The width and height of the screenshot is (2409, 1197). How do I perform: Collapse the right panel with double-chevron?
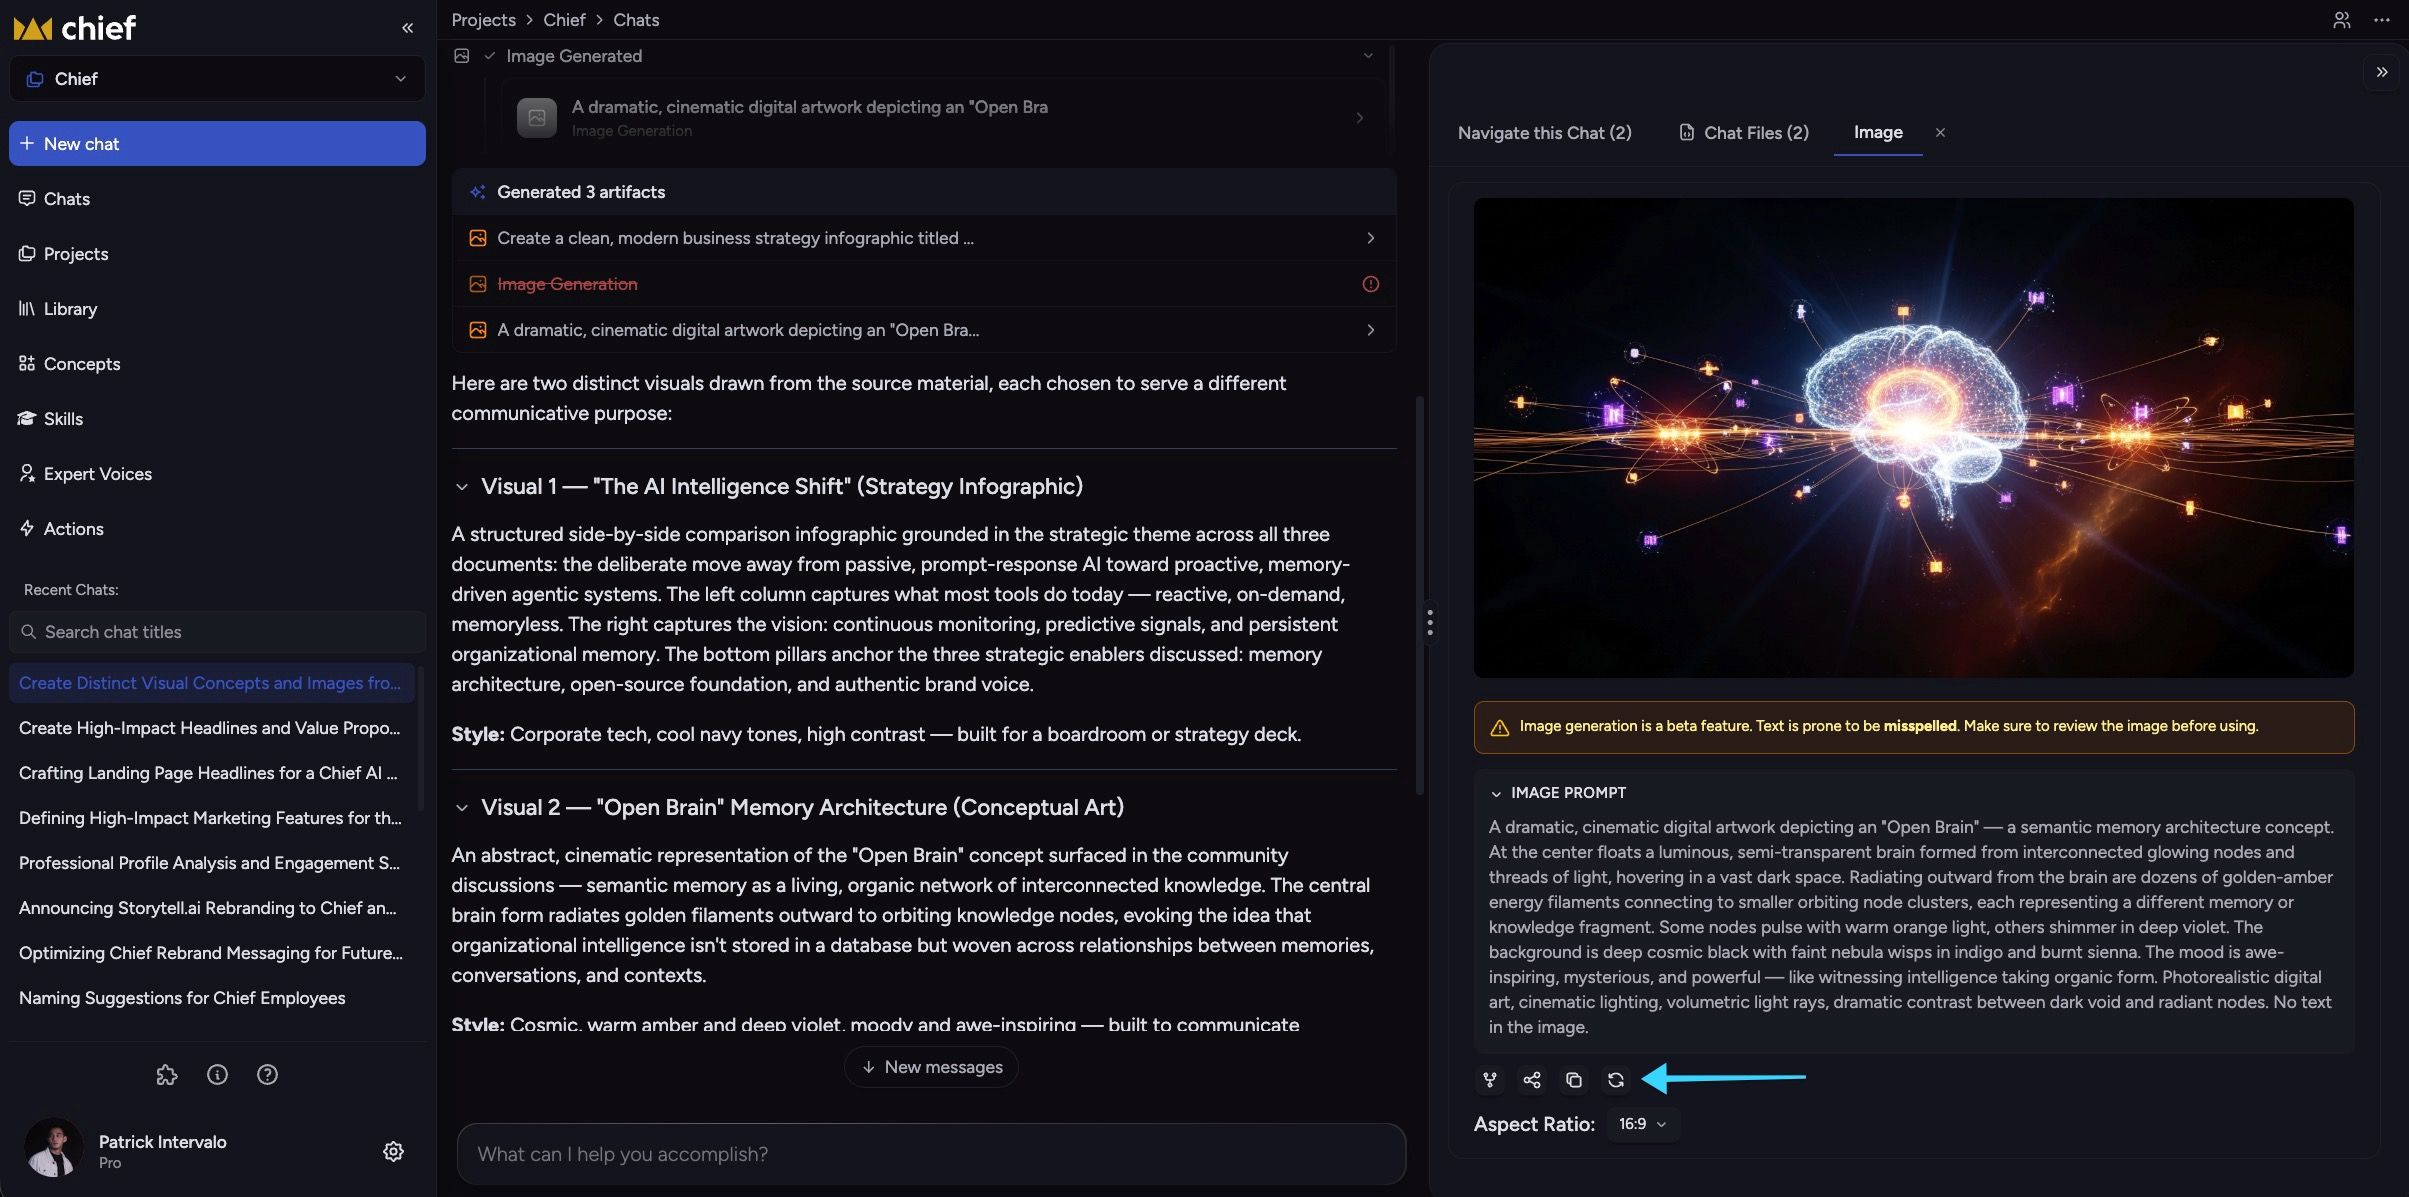[x=2382, y=72]
